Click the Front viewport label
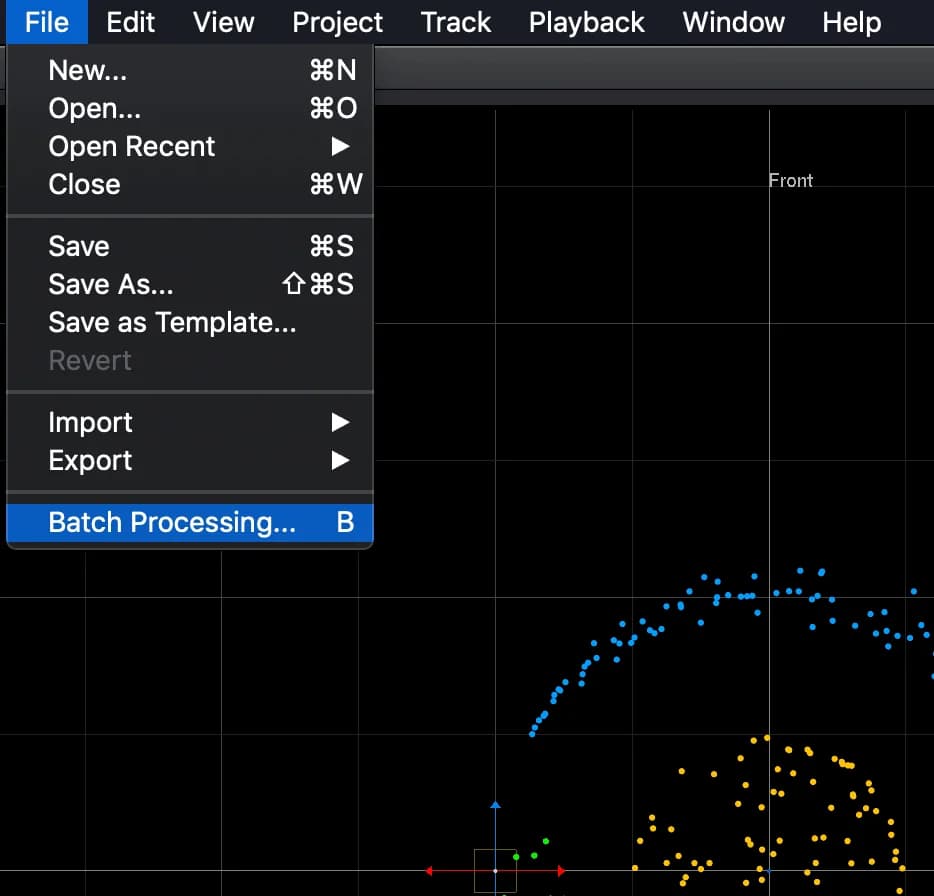Viewport: 934px width, 896px height. click(x=790, y=180)
